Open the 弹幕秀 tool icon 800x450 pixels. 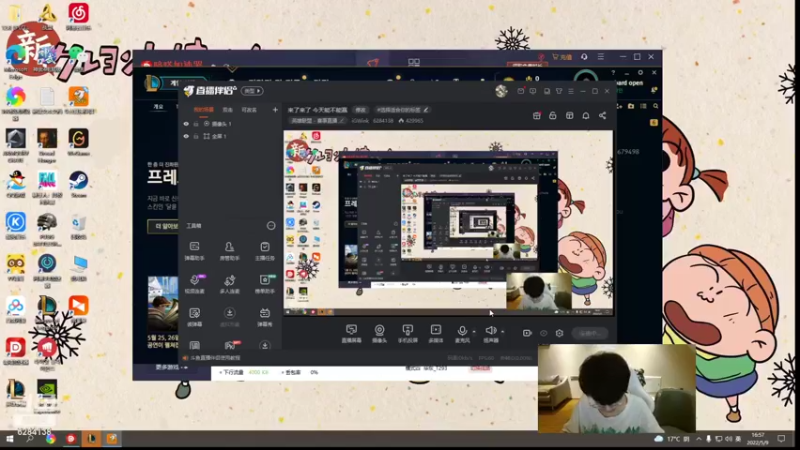pos(265,317)
